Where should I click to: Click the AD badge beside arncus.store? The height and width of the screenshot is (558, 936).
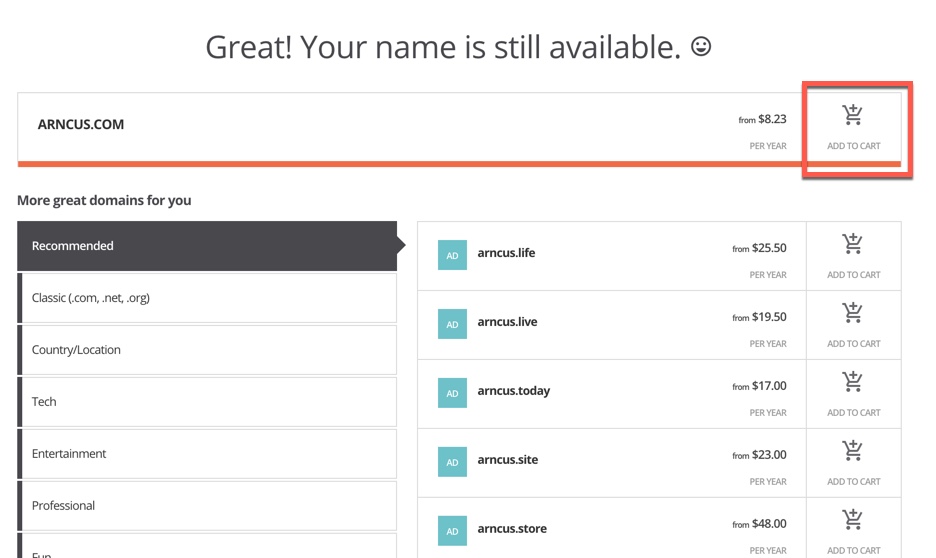click(x=452, y=530)
